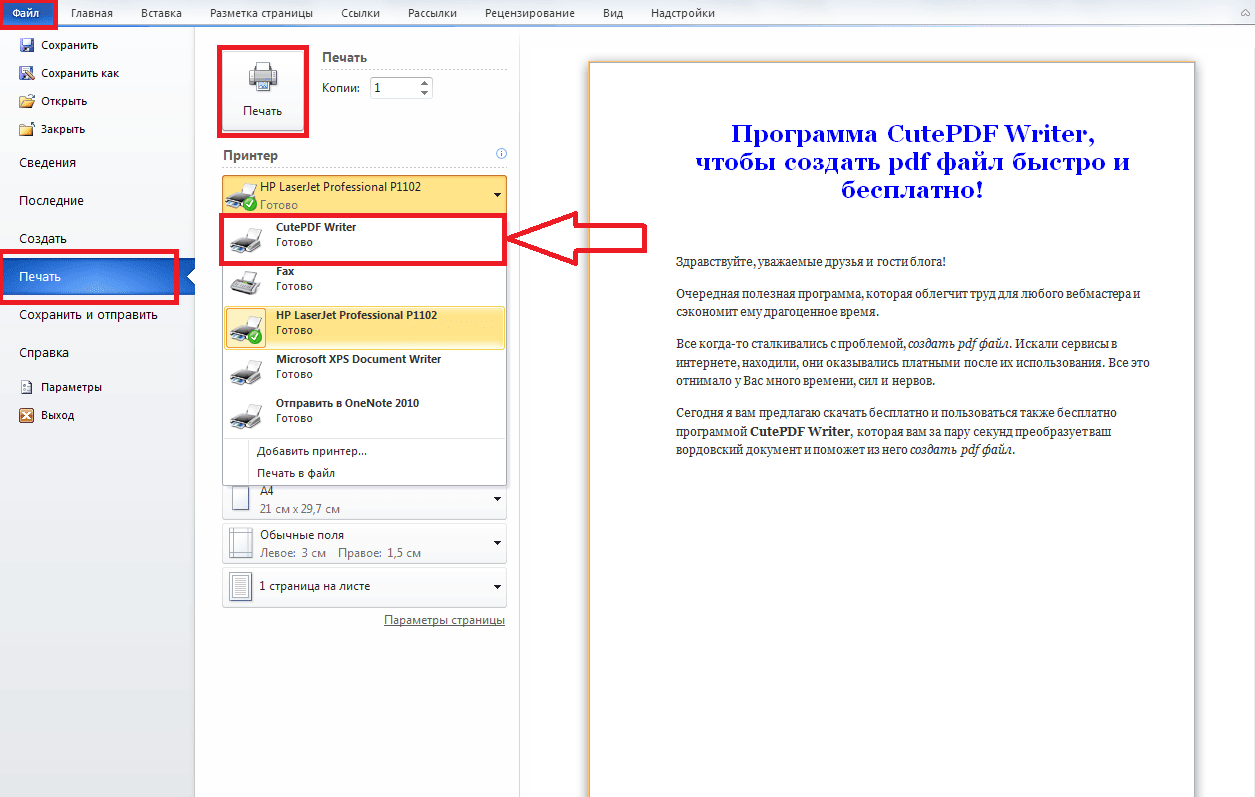The height and width of the screenshot is (797, 1255).
Task: Expand the 1 page per sheet dropdown
Action: point(497,587)
